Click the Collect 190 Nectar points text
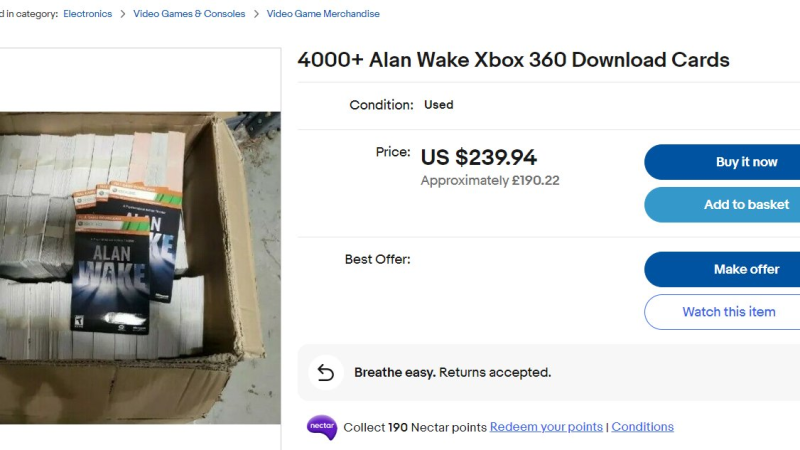This screenshot has width=800, height=450. [414, 427]
